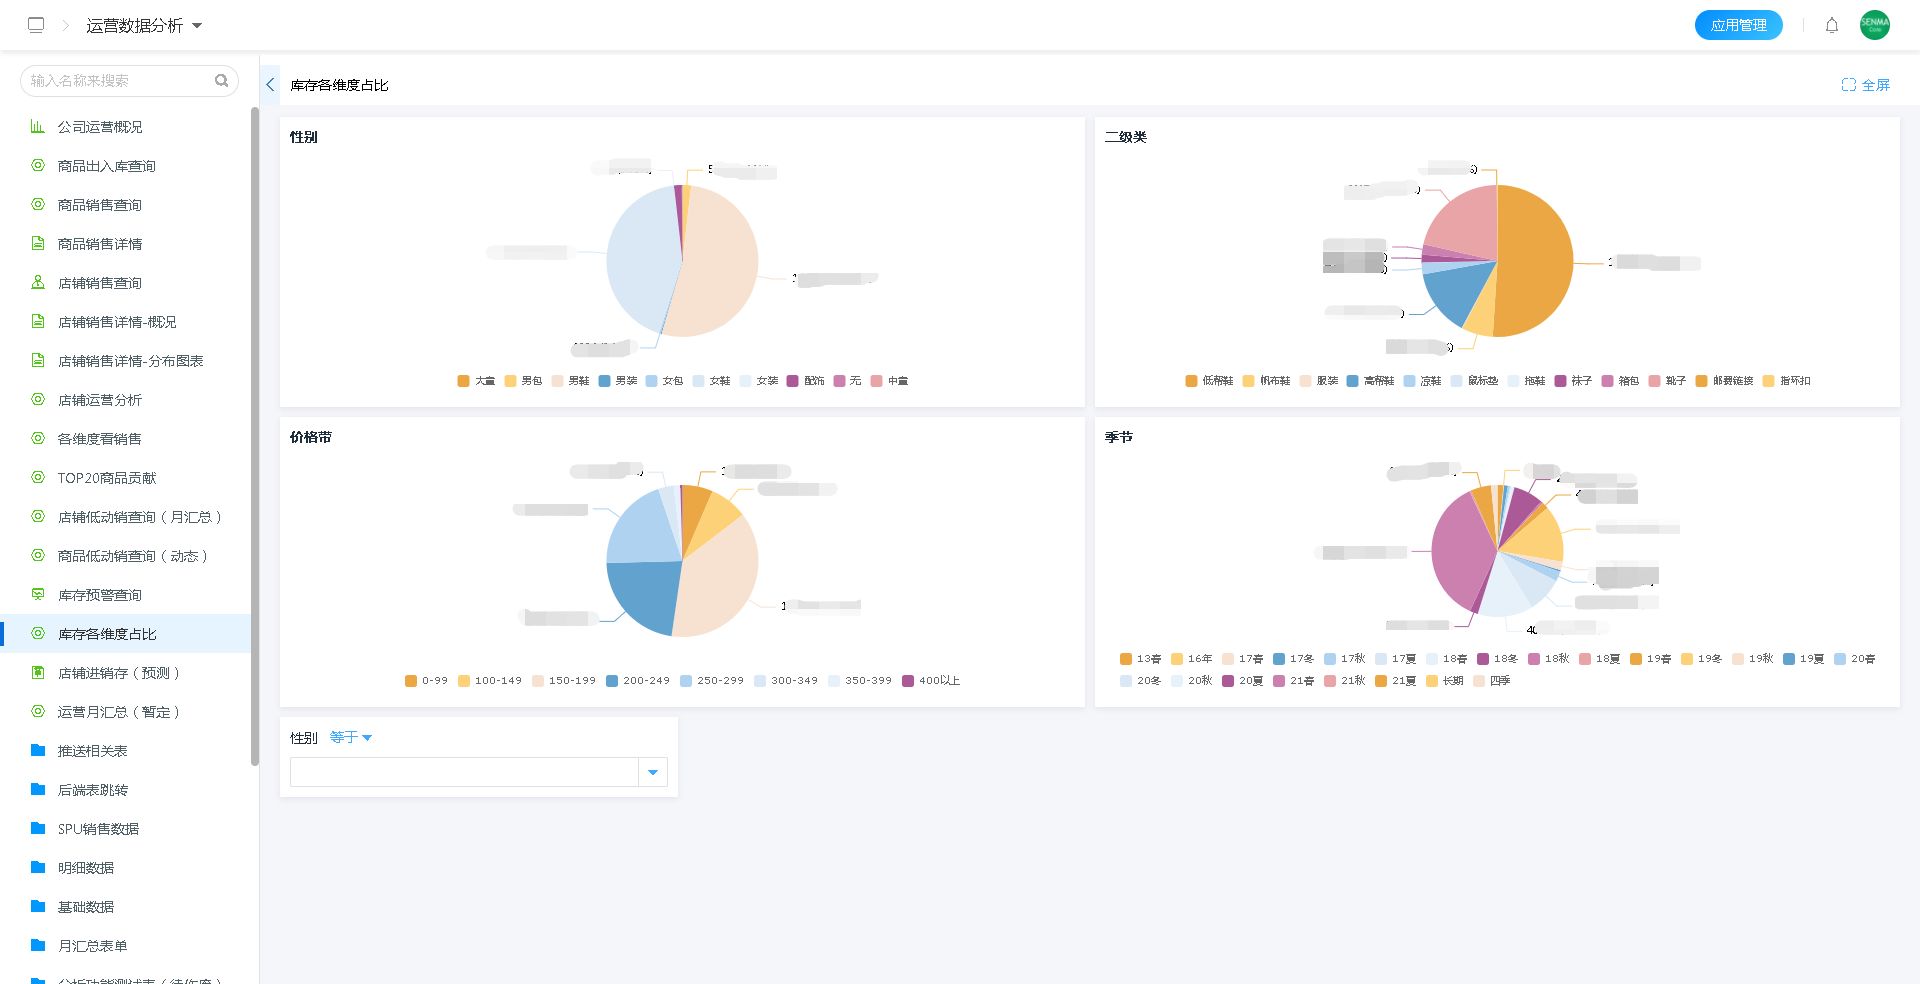This screenshot has width=1920, height=984.
Task: Expand the 运营数据分析 dropdown arrow
Action: coord(197,26)
